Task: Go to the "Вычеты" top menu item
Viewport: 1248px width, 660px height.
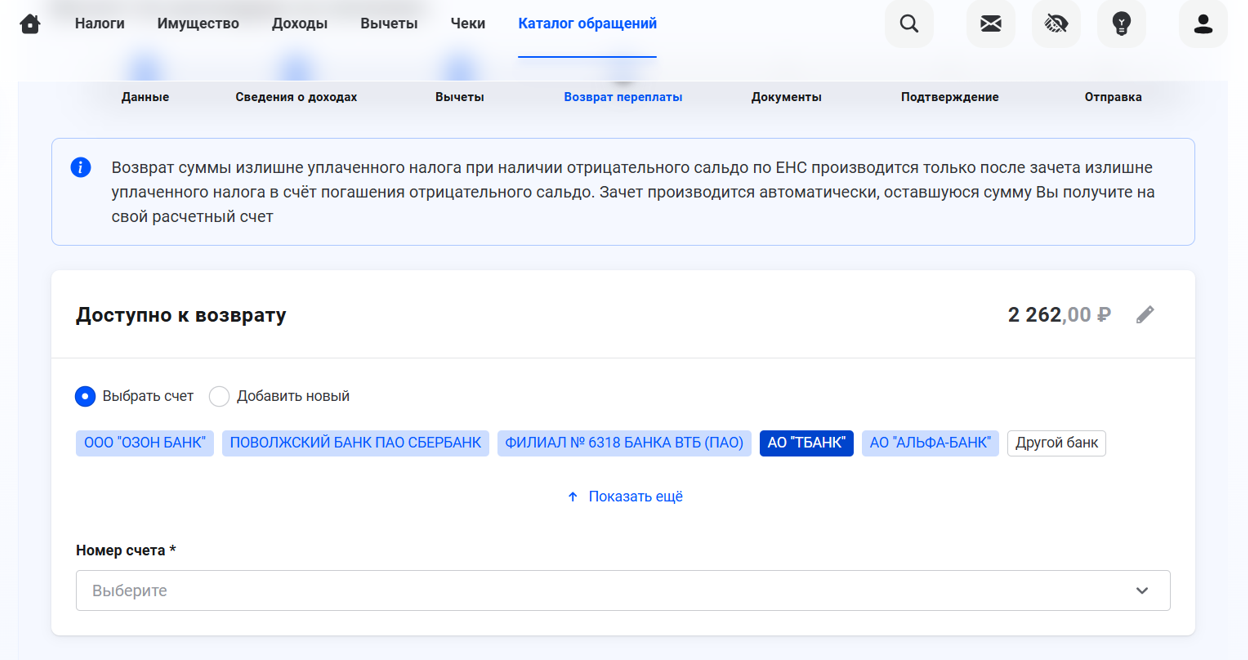Action: click(389, 24)
